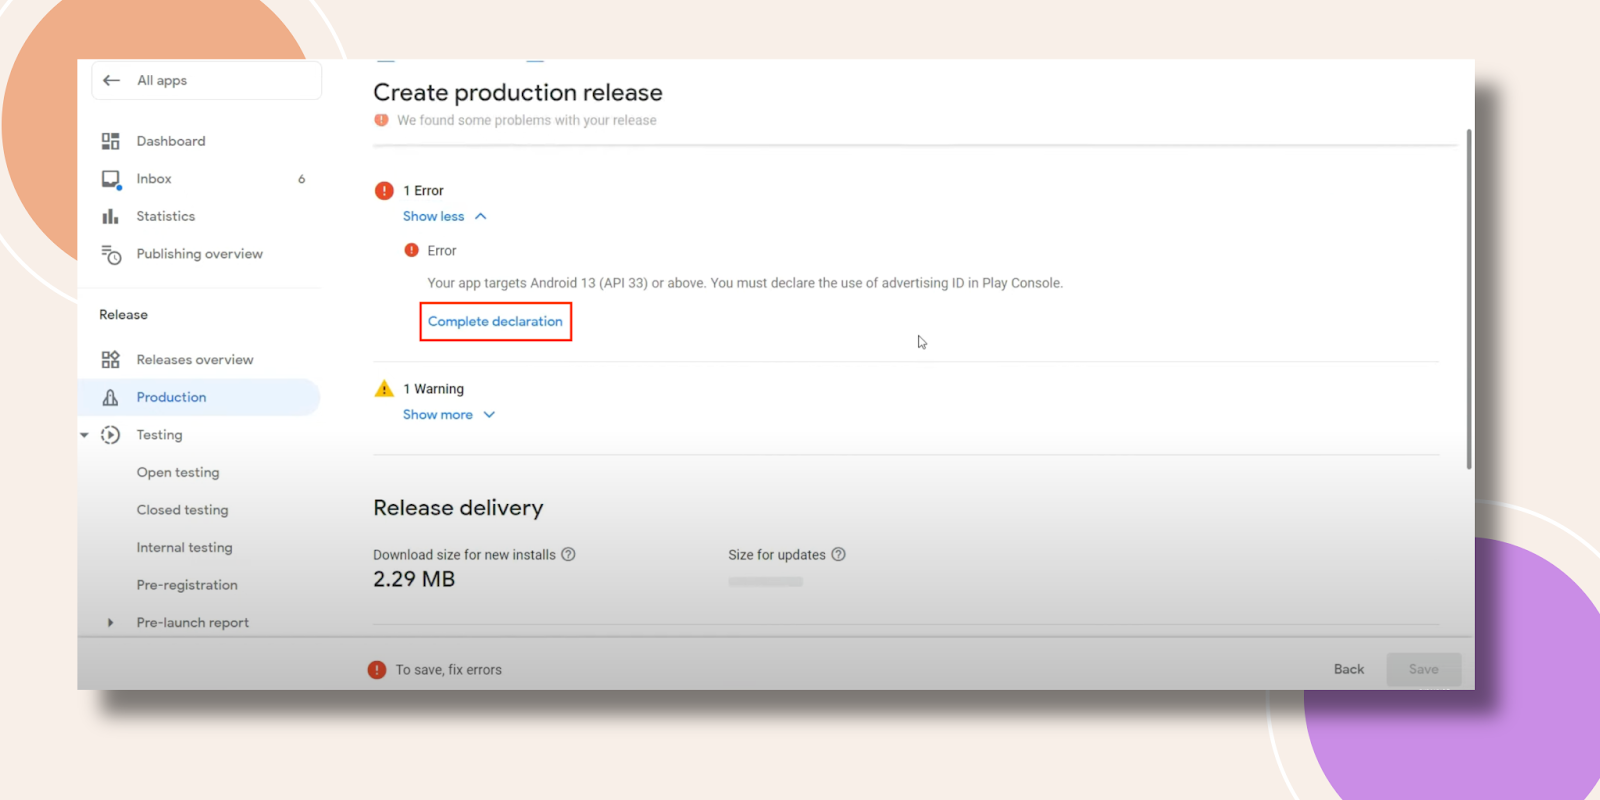Click the '2.29 MB' download size value

point(414,579)
